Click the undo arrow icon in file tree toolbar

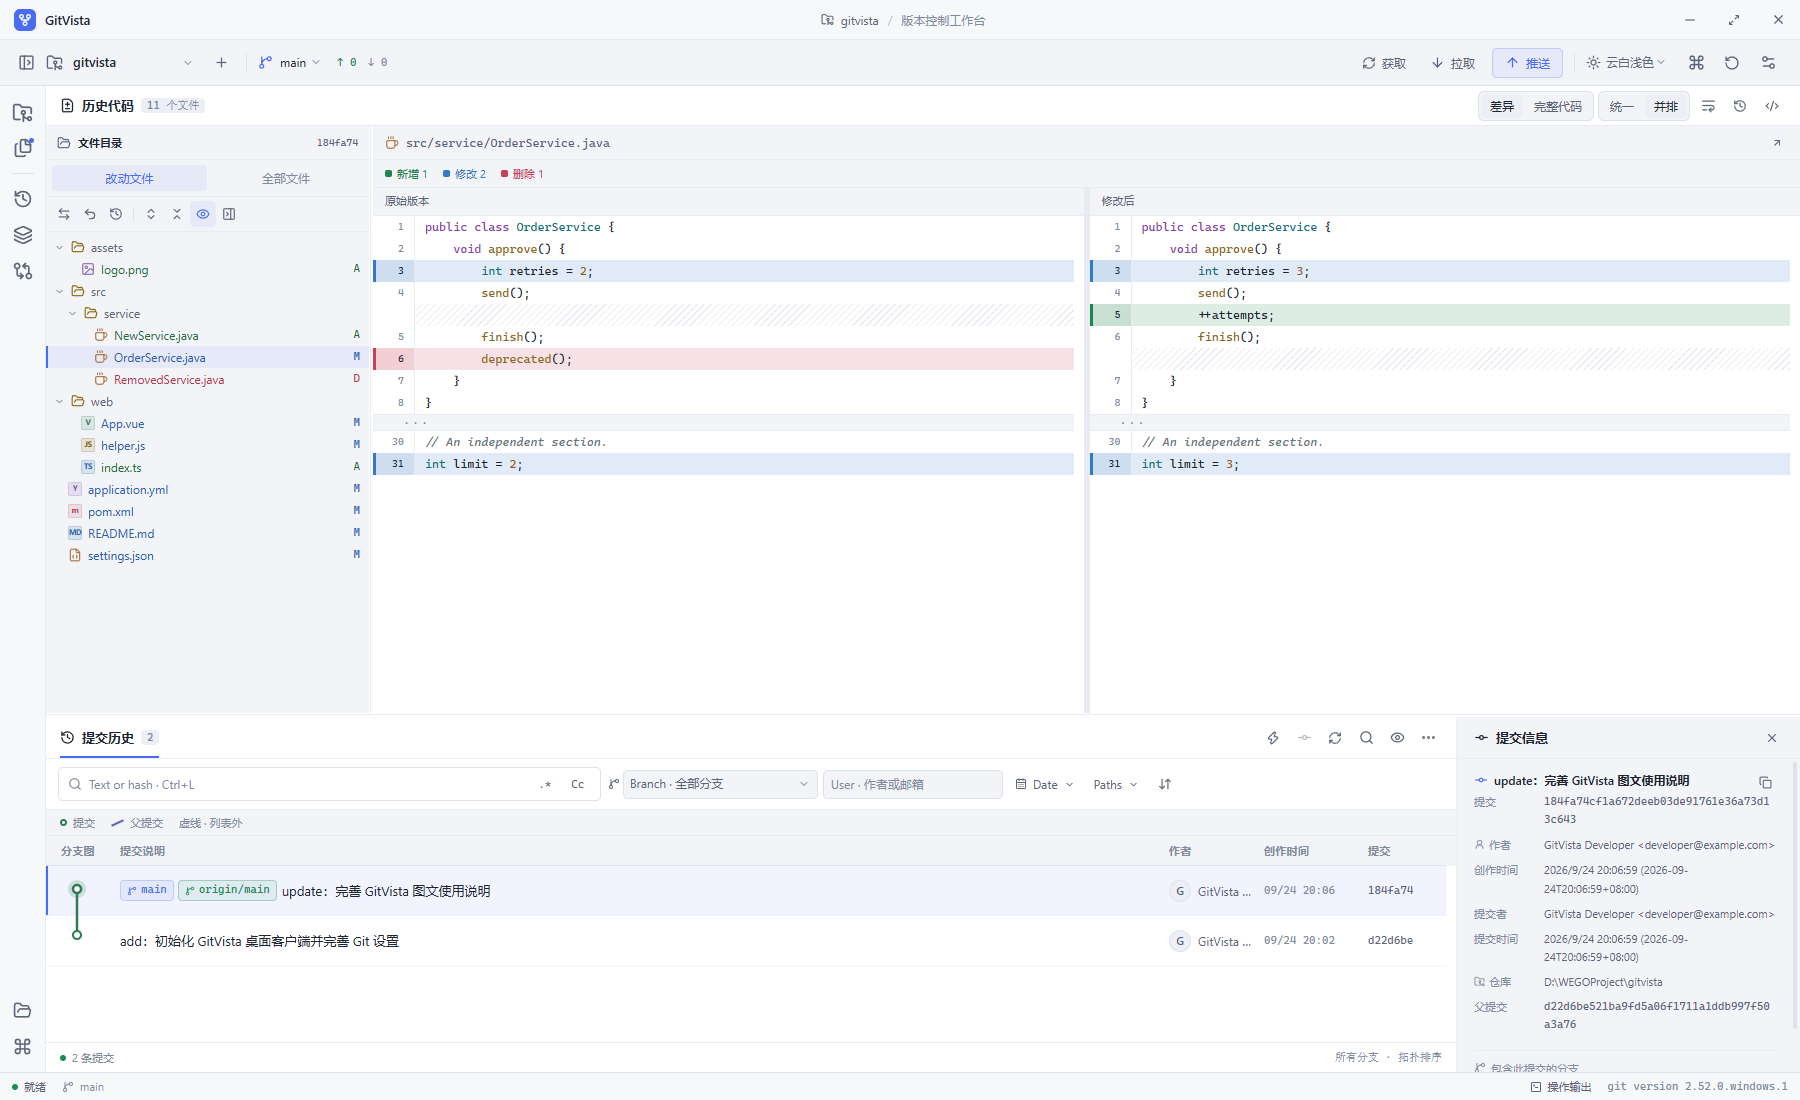pyautogui.click(x=90, y=214)
